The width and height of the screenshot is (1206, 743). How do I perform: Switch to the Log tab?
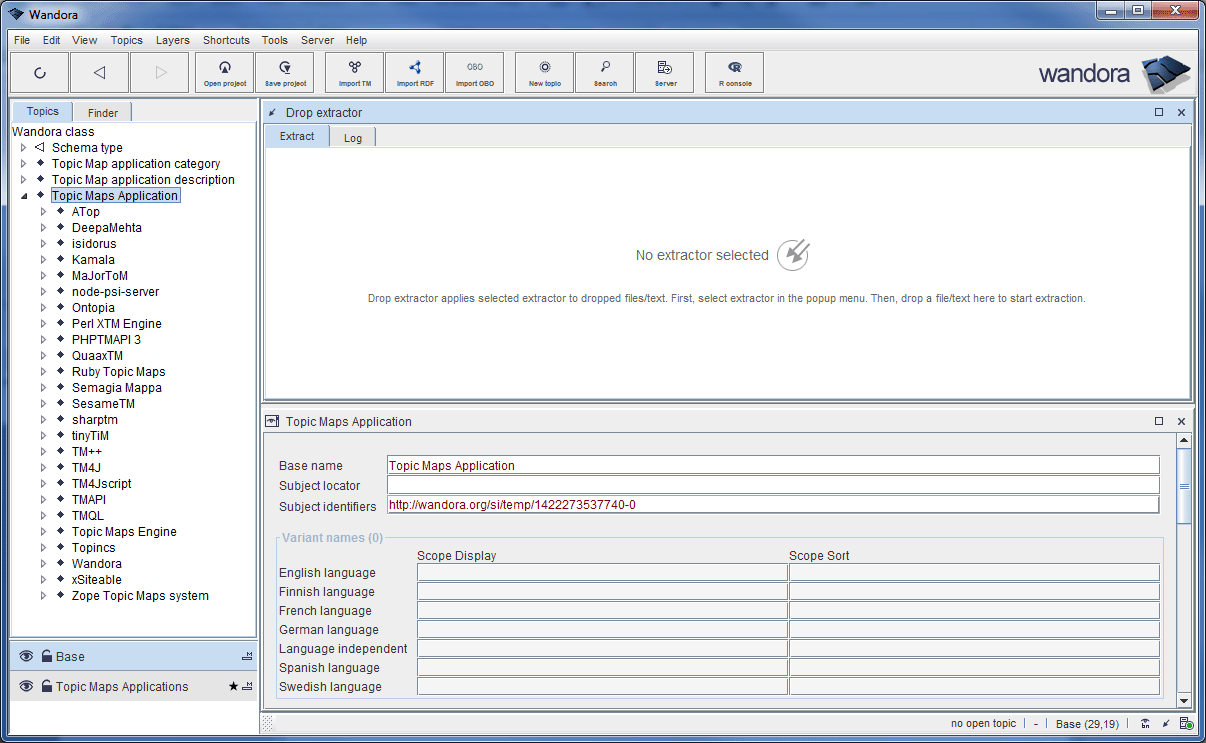[x=353, y=138]
